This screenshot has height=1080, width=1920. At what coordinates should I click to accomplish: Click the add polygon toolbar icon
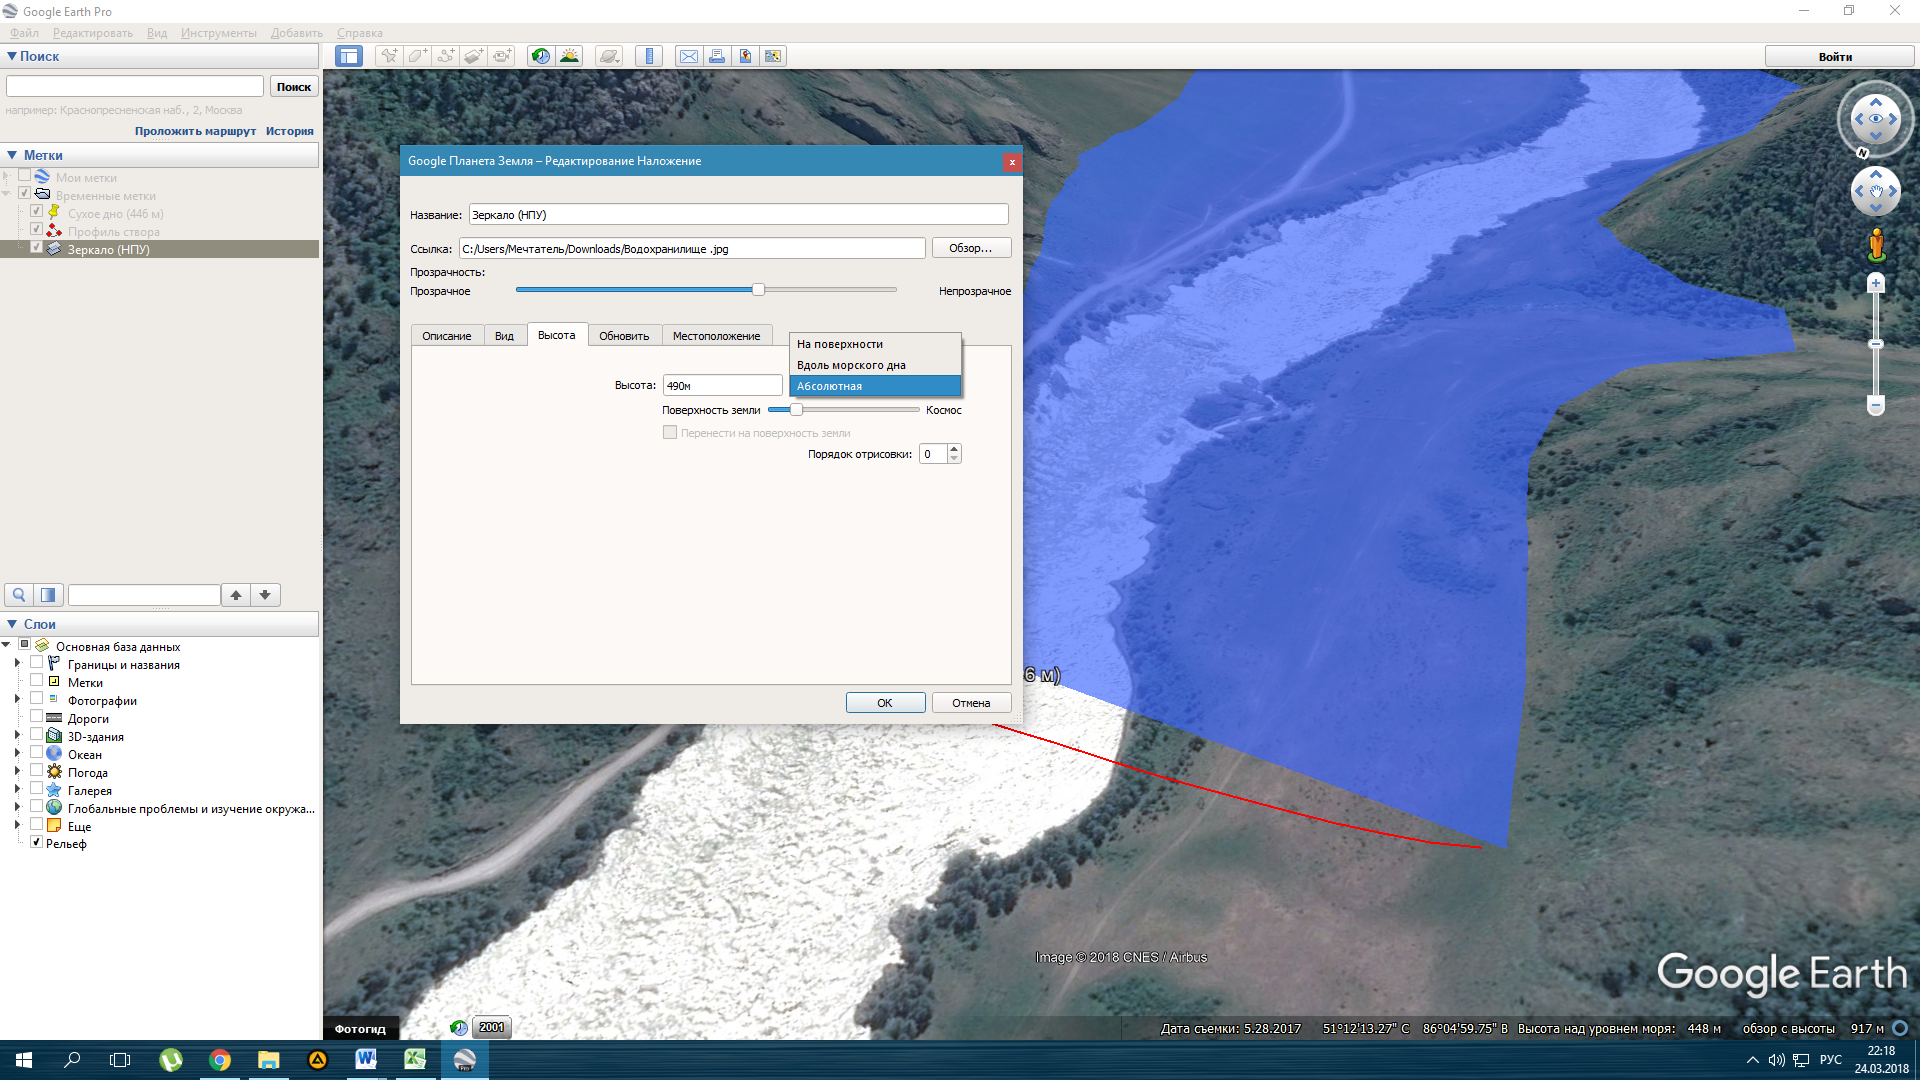click(x=417, y=56)
